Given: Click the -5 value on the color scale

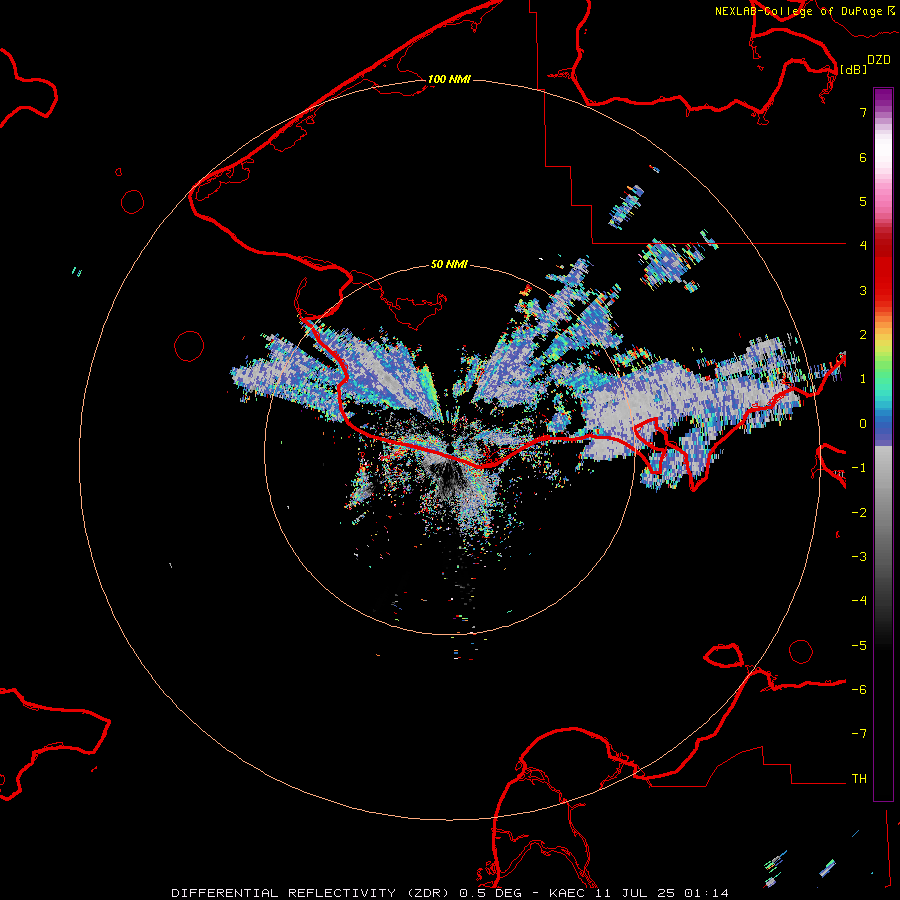Looking at the screenshot, I should tap(859, 646).
